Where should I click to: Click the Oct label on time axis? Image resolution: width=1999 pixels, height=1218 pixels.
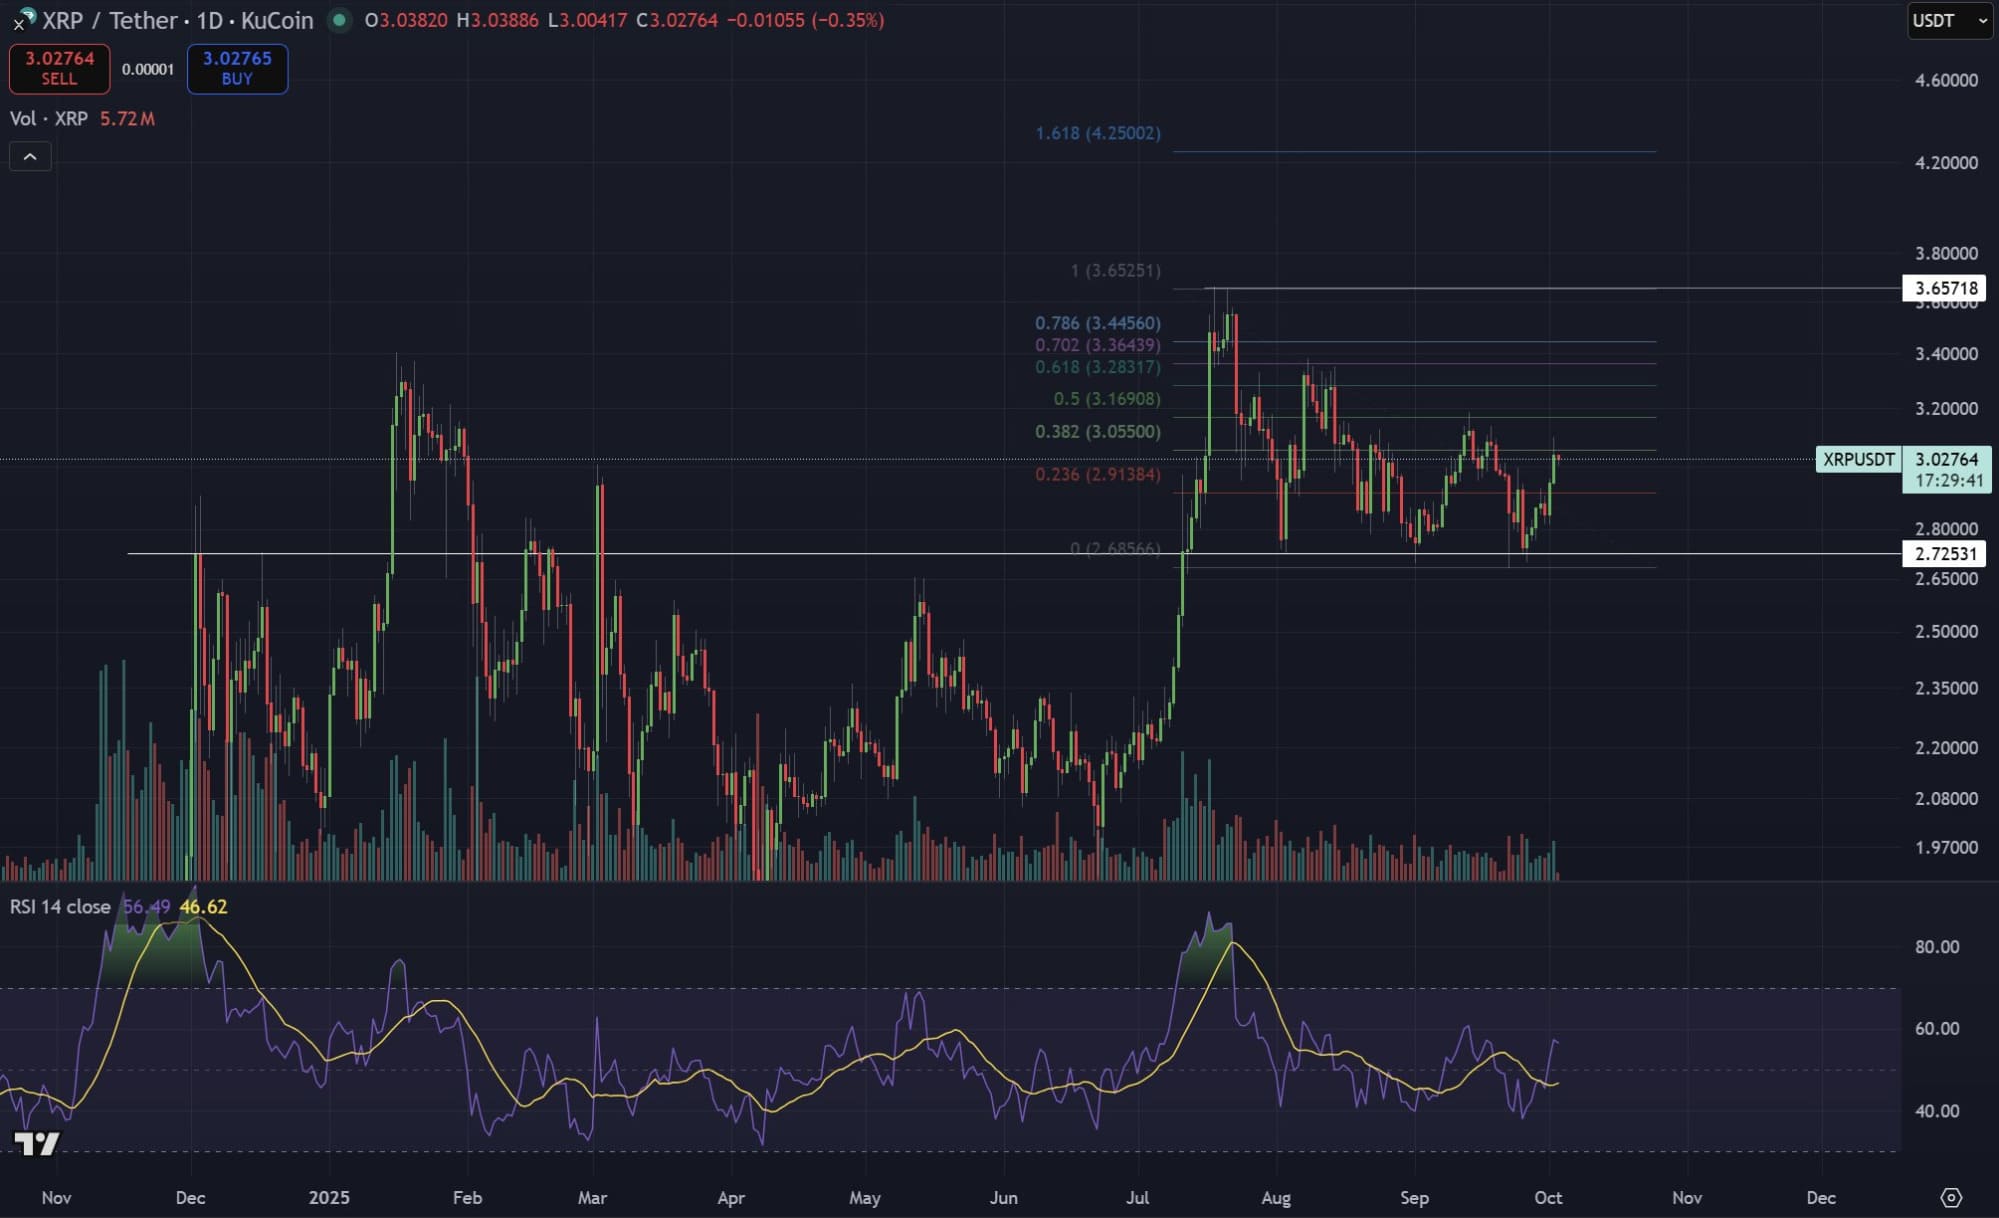(x=1547, y=1197)
